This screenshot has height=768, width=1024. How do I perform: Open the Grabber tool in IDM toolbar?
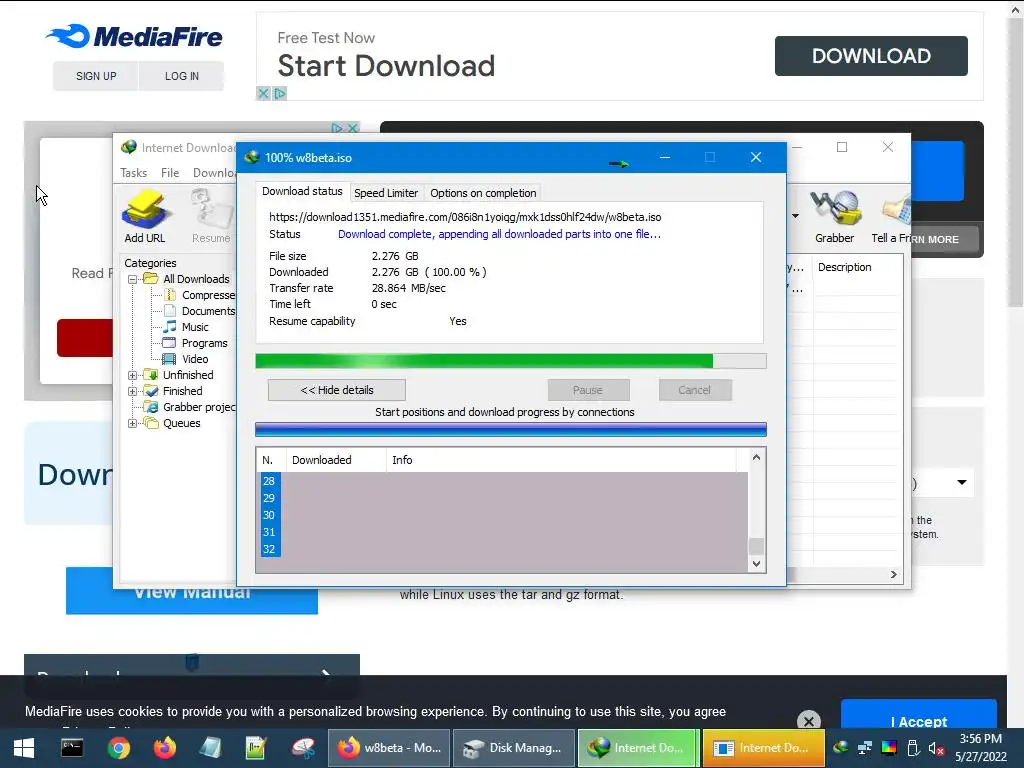(x=835, y=208)
